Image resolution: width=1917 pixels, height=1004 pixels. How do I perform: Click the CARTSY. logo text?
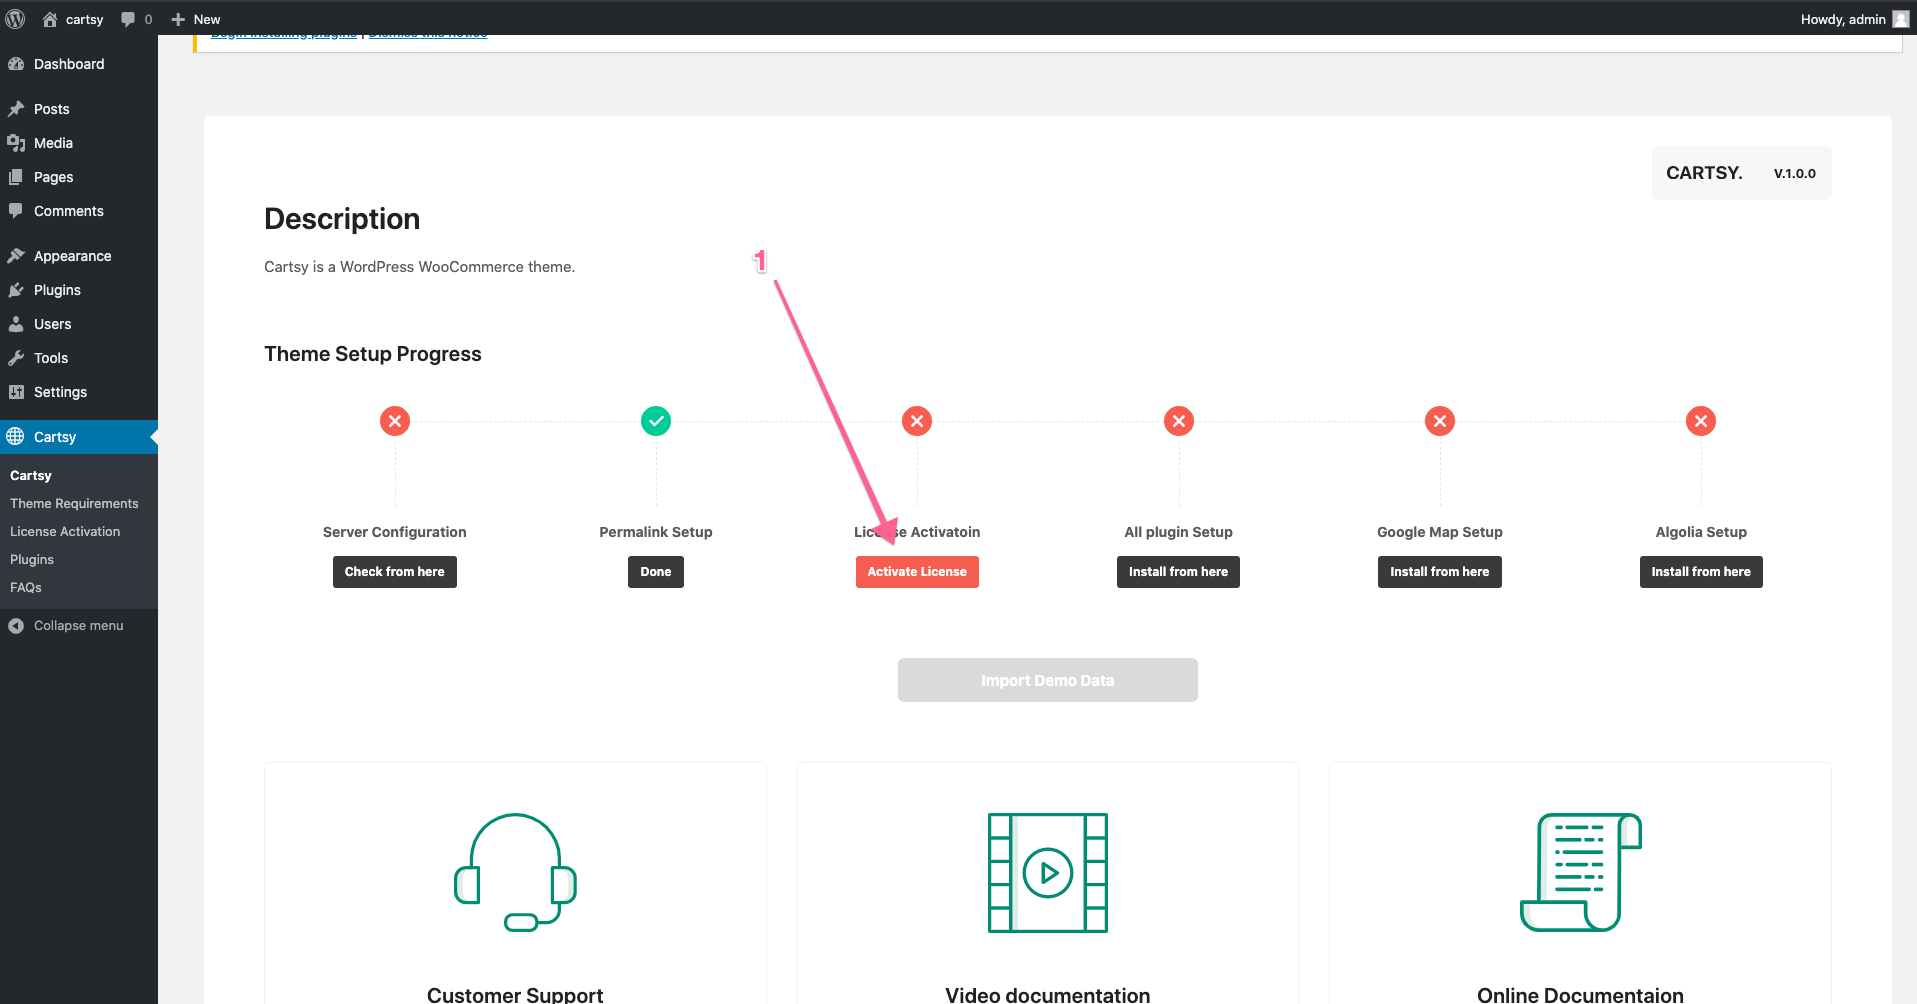[1704, 173]
